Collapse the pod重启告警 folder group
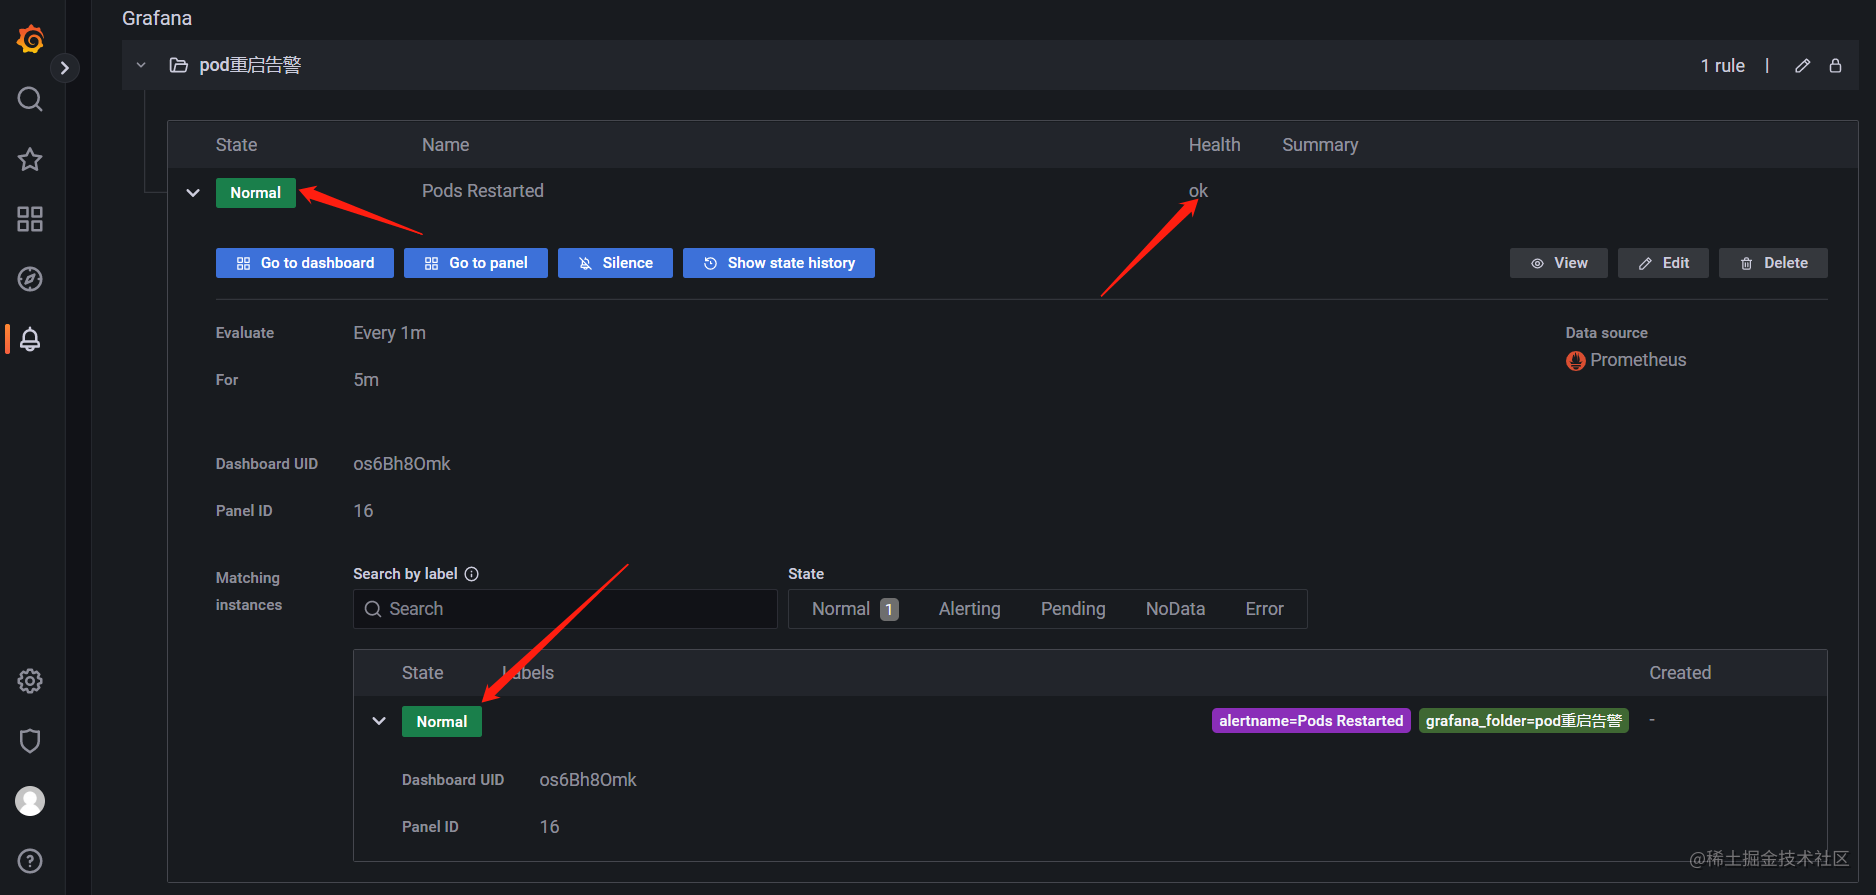Screen dimensions: 1876x895 pos(141,65)
